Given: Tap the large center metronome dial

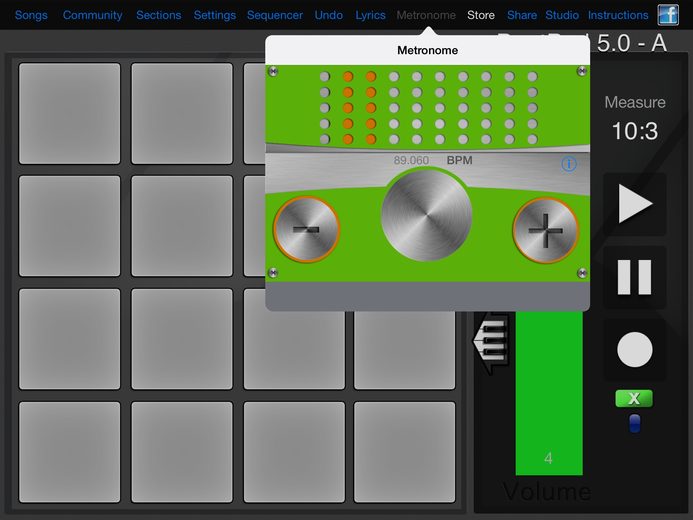Looking at the screenshot, I should coord(426,216).
